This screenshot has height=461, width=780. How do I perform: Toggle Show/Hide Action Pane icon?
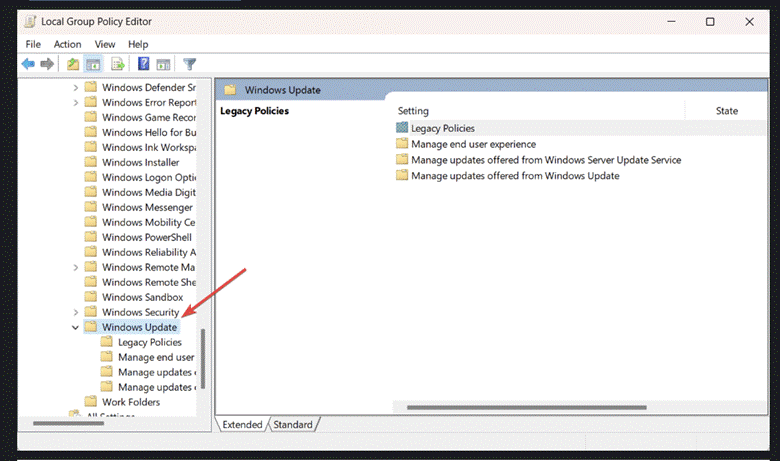coord(163,64)
